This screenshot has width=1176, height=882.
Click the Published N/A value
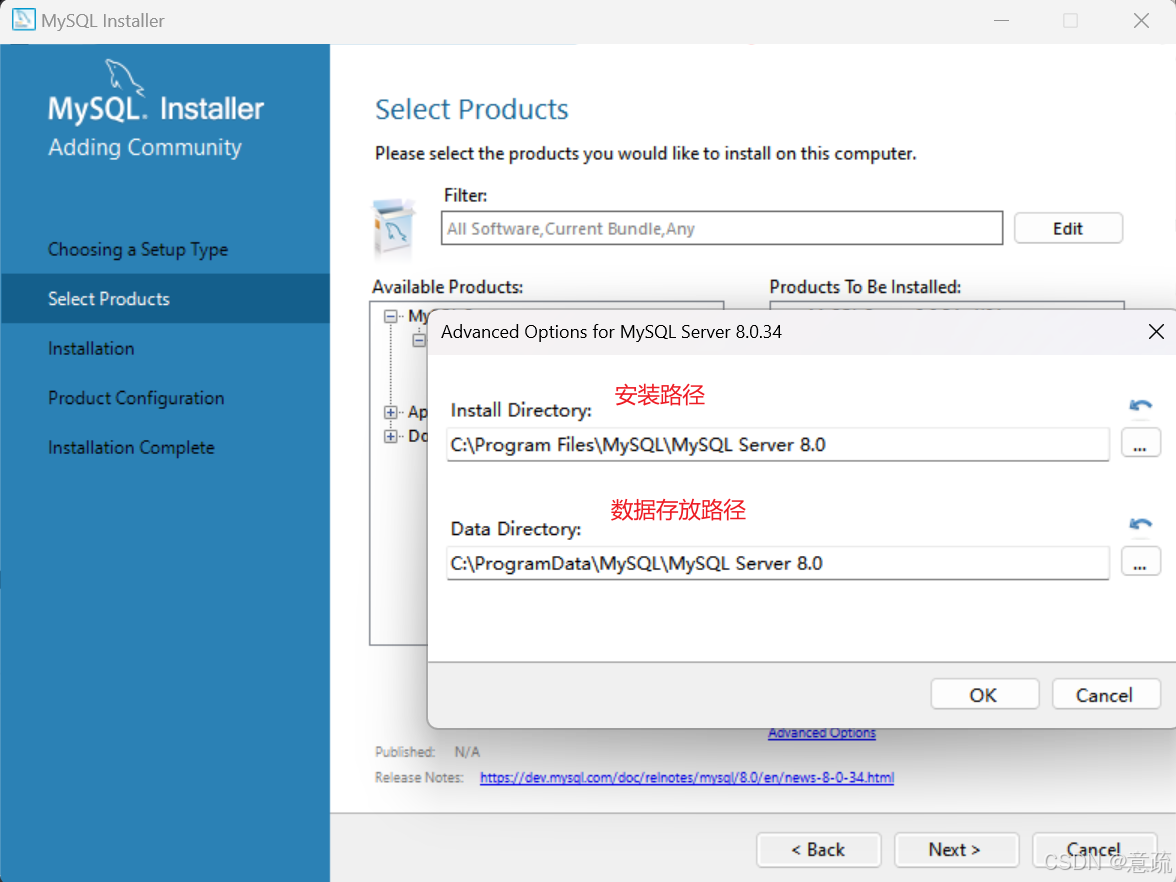pyautogui.click(x=467, y=752)
